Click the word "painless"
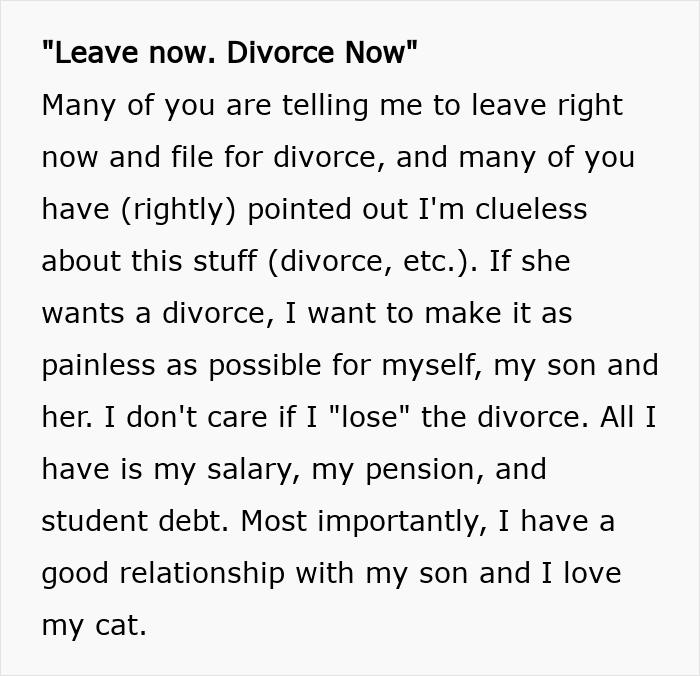The width and height of the screenshot is (700, 676). [x=102, y=365]
